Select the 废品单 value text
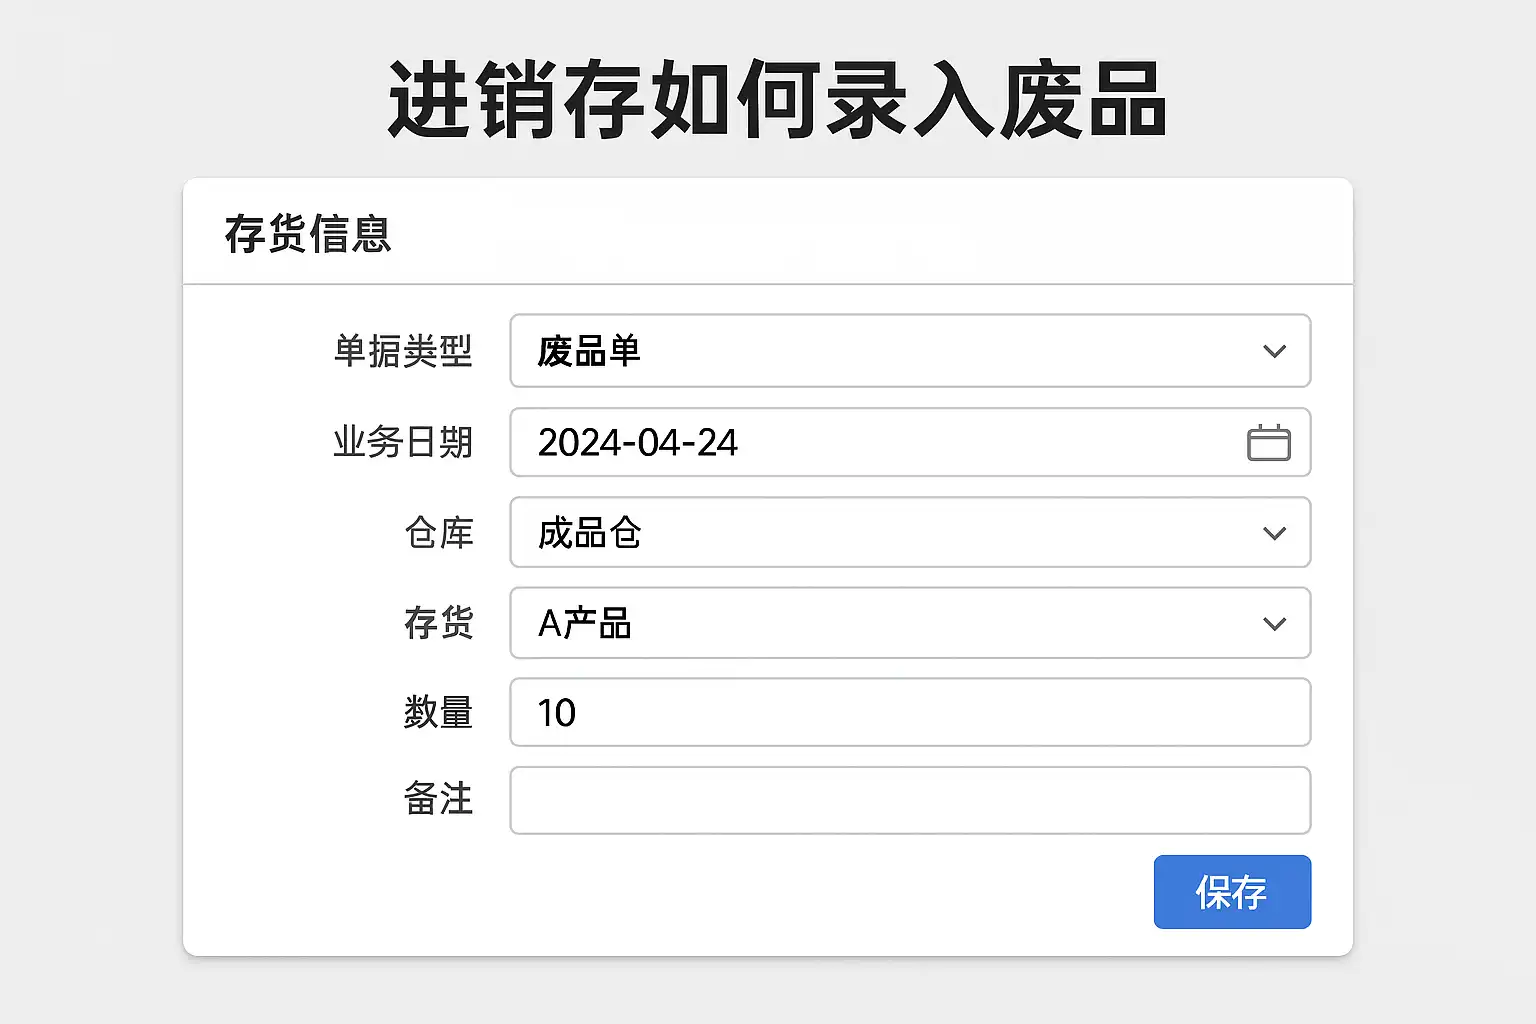The image size is (1536, 1024). [589, 351]
